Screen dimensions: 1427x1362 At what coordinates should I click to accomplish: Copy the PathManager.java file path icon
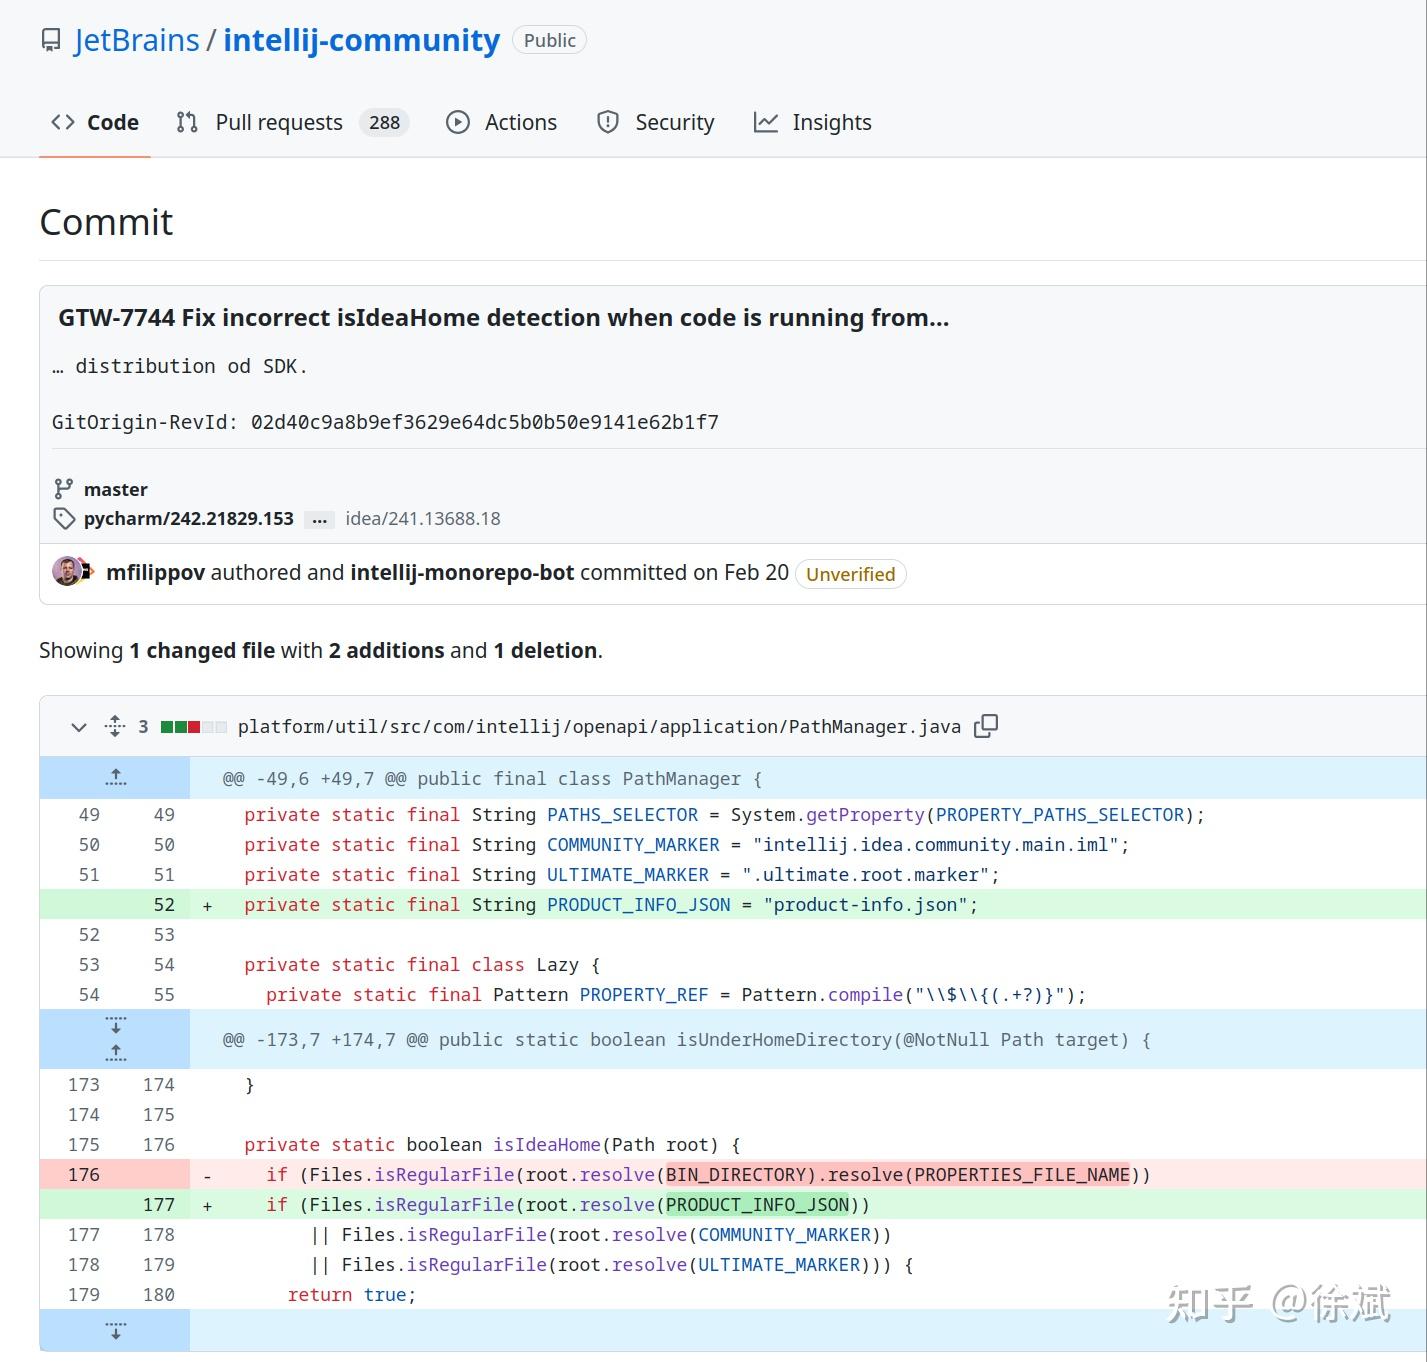[x=985, y=726]
